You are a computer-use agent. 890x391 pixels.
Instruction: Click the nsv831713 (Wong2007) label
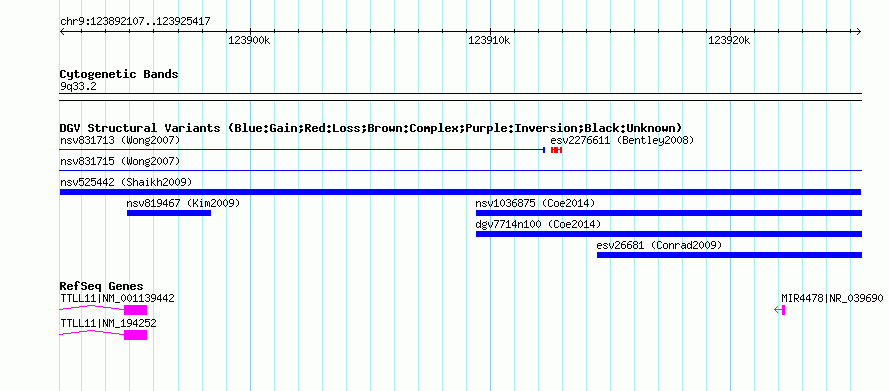[120, 140]
